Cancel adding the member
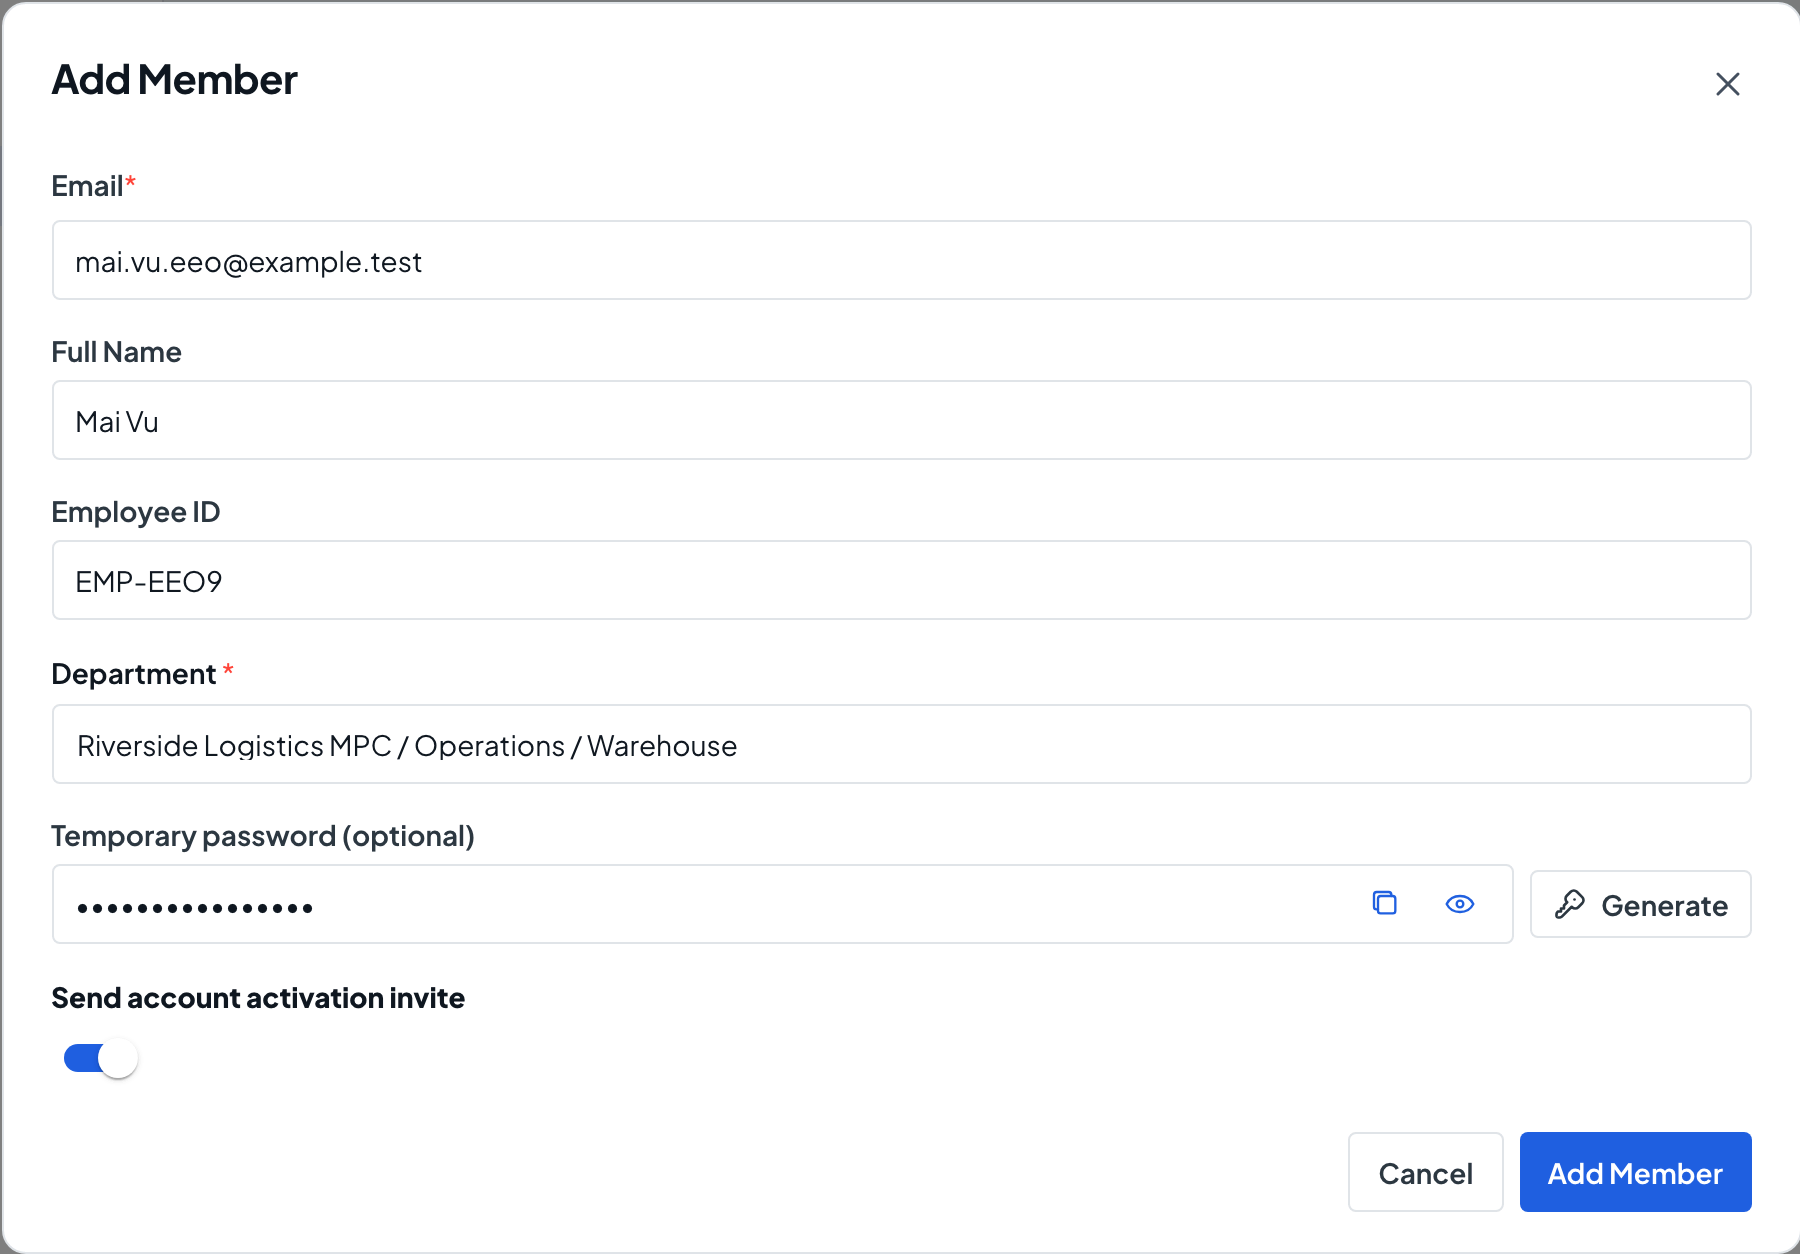 (x=1425, y=1172)
